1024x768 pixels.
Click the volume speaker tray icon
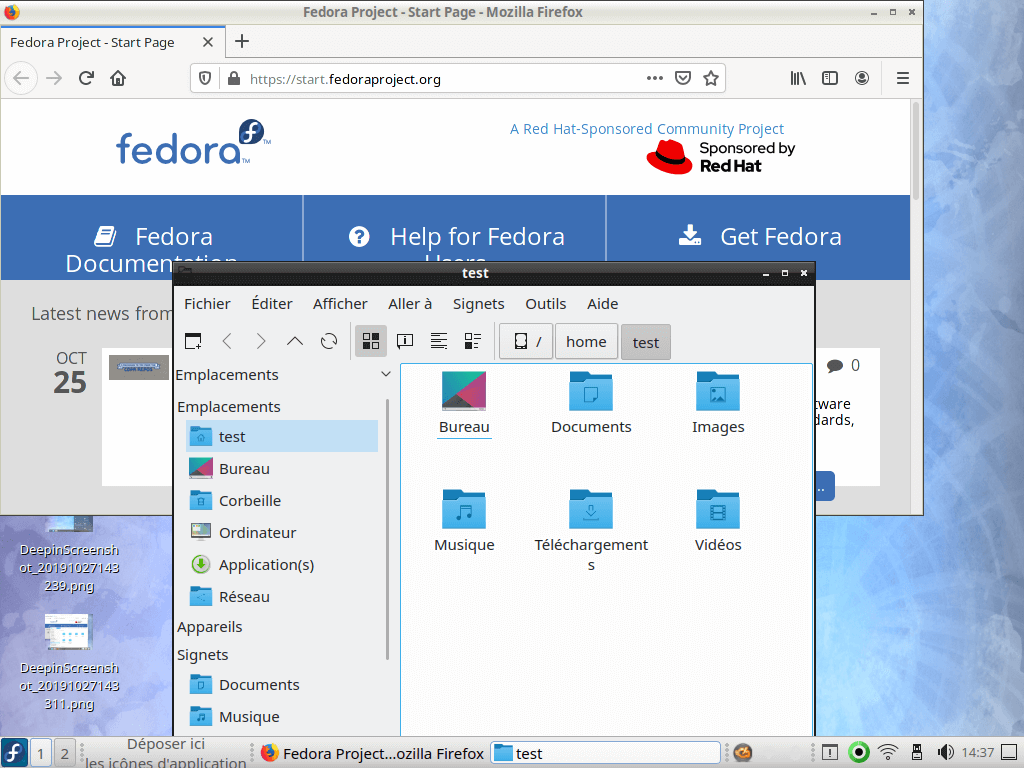[945, 753]
